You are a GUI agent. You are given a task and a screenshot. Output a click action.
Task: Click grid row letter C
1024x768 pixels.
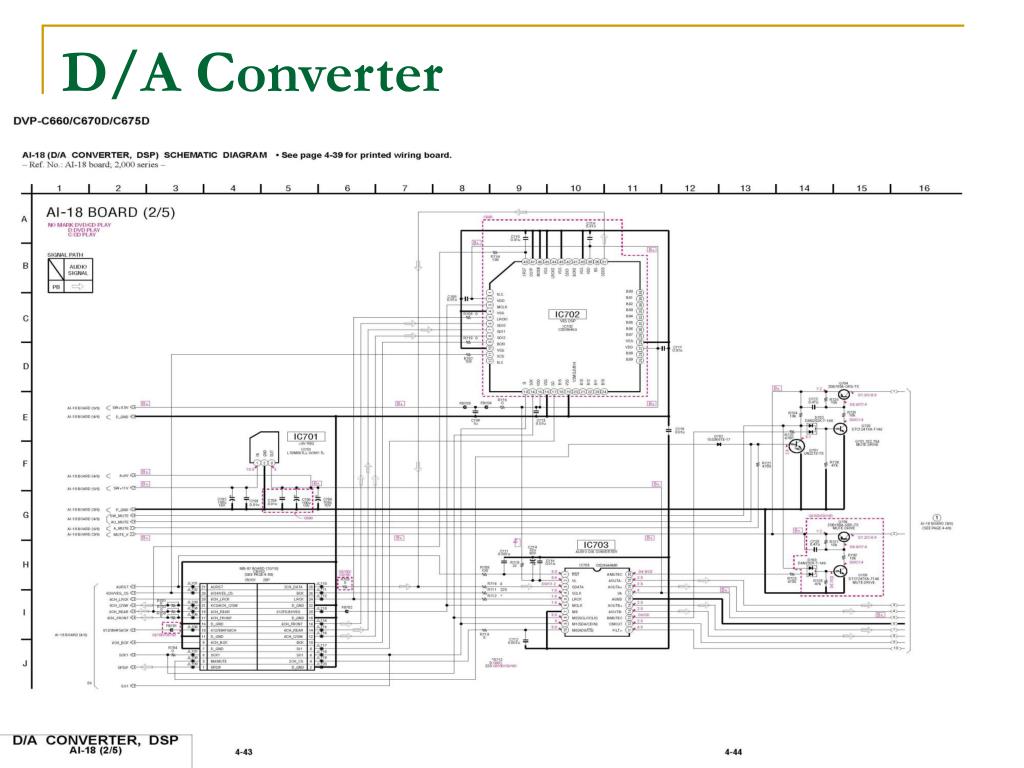[25, 319]
